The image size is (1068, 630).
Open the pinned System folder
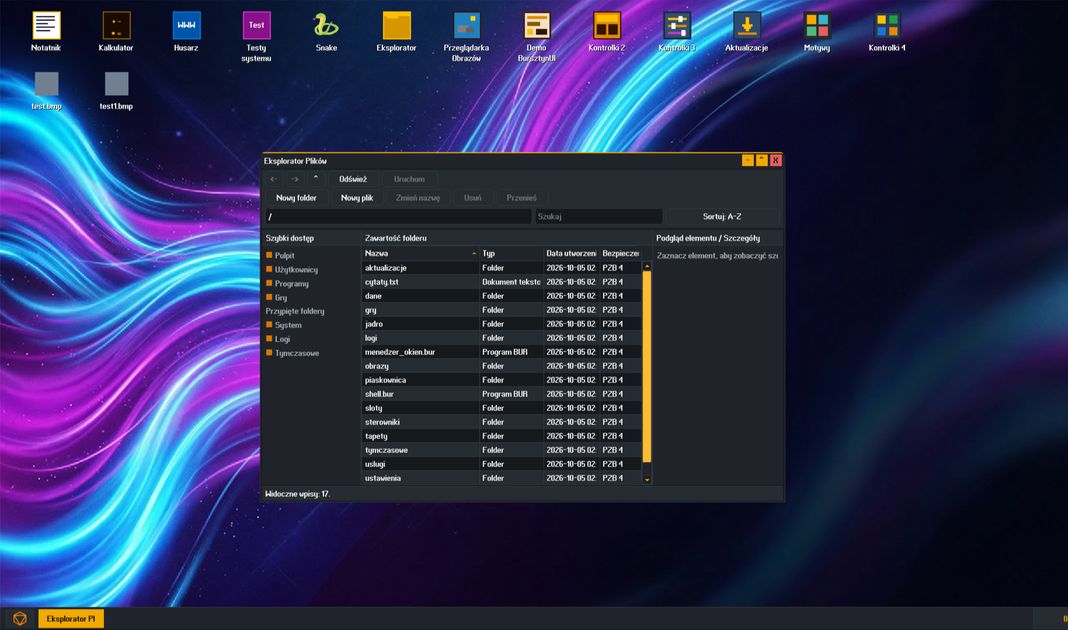(283, 325)
